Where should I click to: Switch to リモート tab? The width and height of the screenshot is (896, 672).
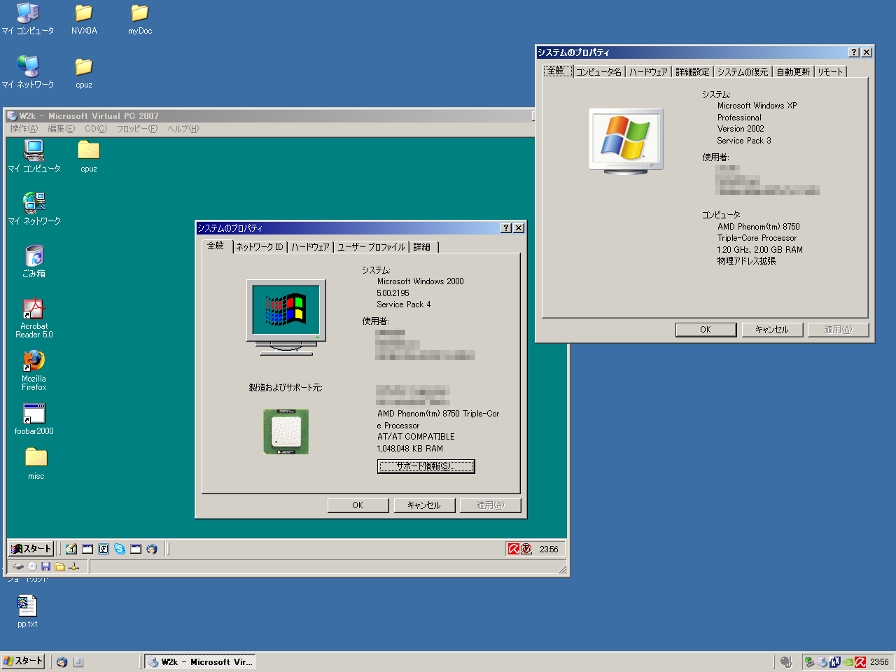click(x=830, y=72)
